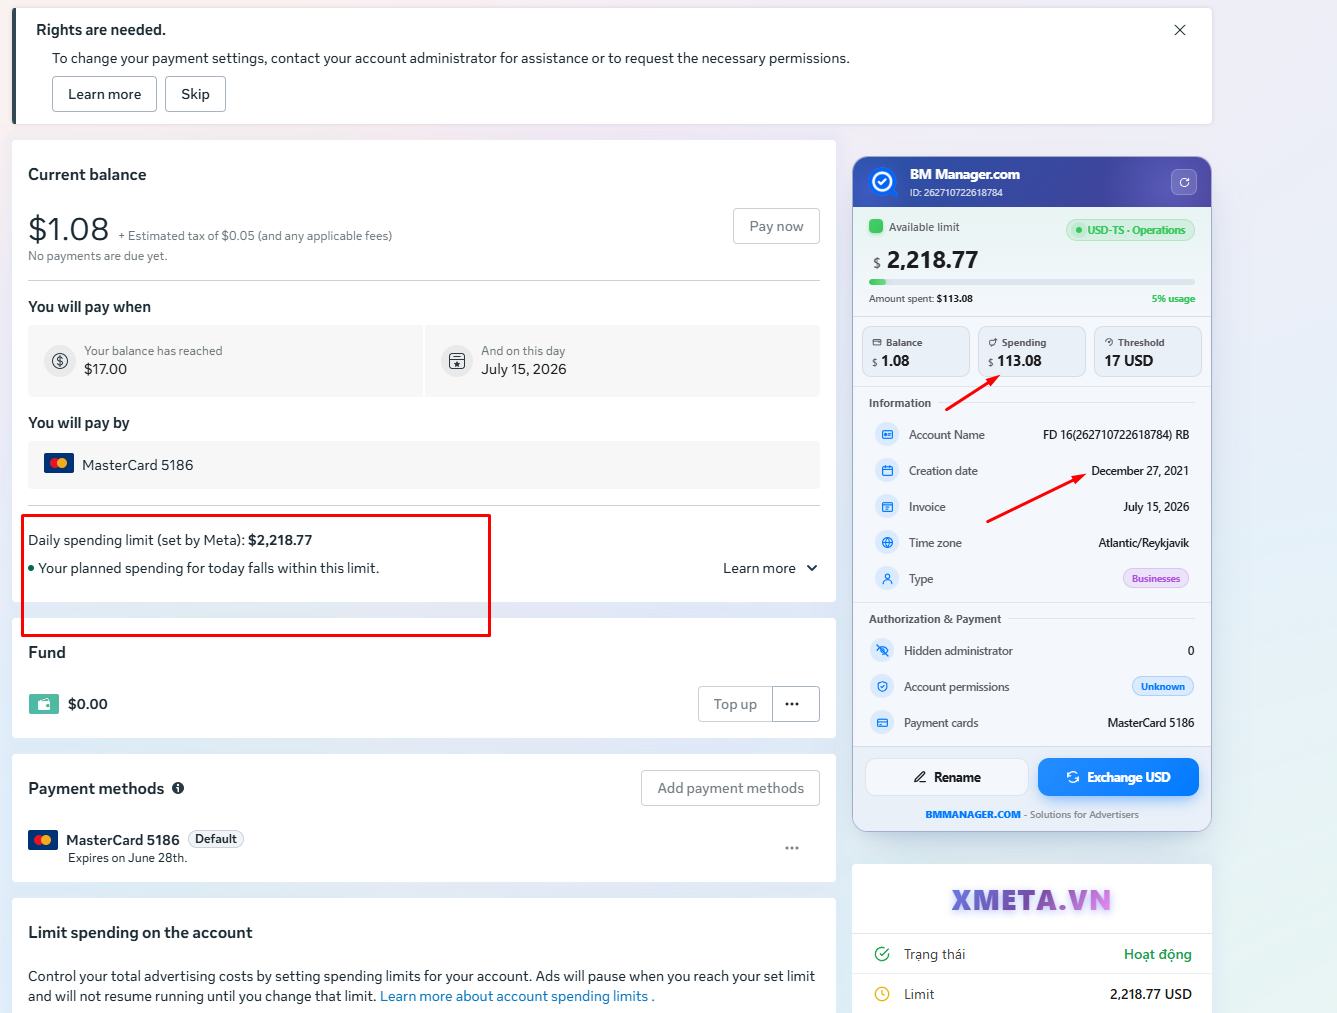The image size is (1337, 1013).
Task: Click the Account Name icon
Action: click(887, 435)
